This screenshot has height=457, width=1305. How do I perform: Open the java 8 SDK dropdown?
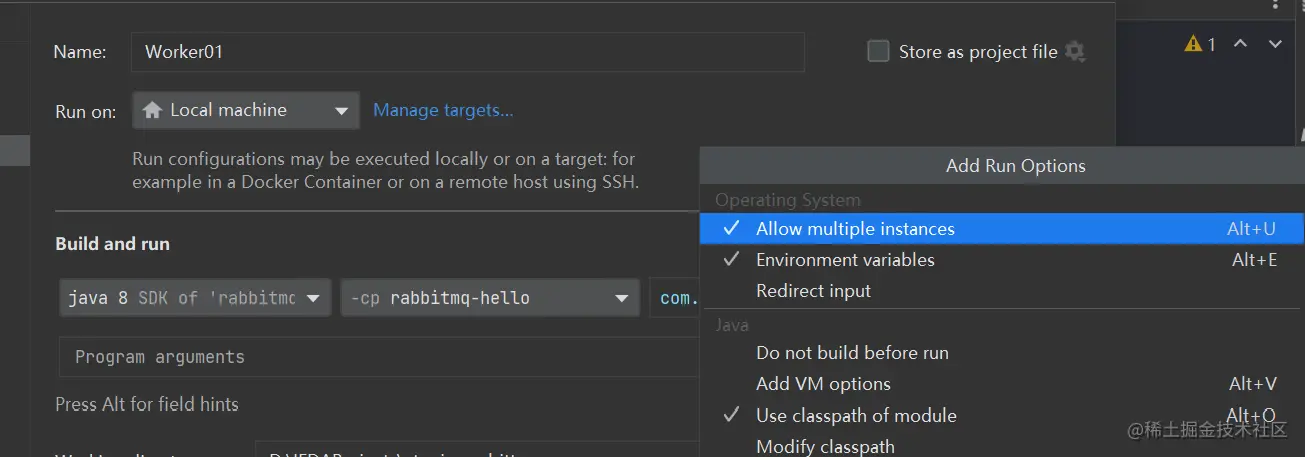click(195, 298)
